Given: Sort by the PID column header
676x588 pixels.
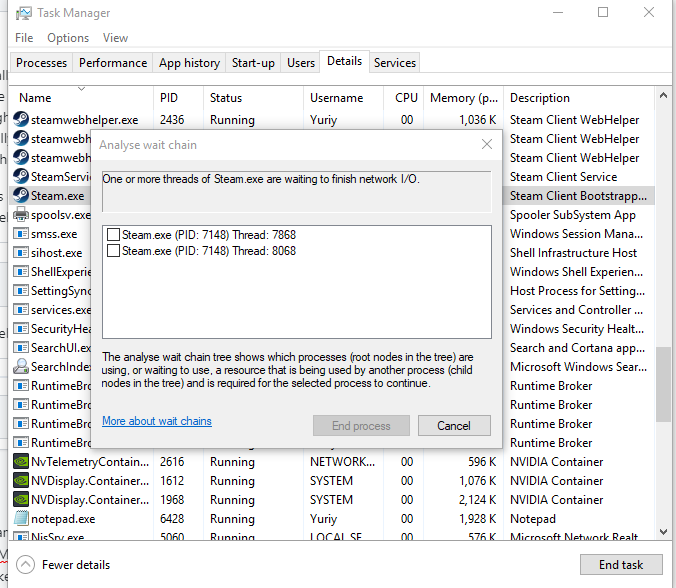Looking at the screenshot, I should pos(178,98).
